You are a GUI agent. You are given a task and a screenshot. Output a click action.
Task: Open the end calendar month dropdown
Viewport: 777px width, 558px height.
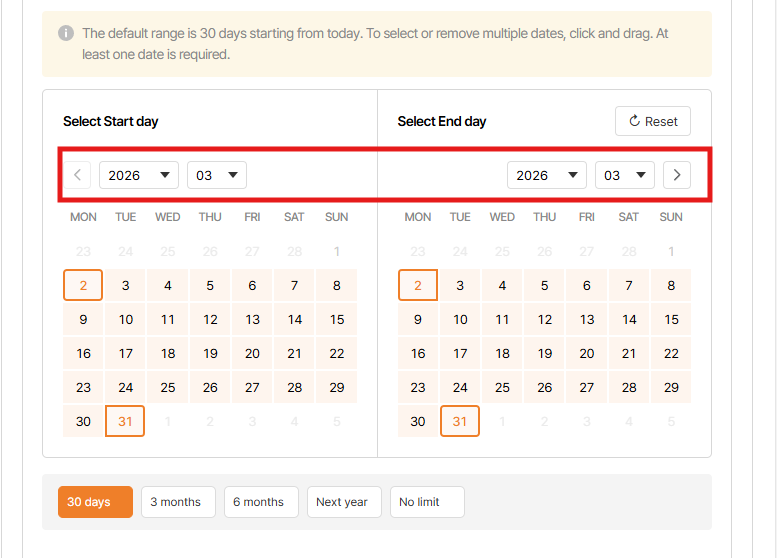click(x=624, y=175)
